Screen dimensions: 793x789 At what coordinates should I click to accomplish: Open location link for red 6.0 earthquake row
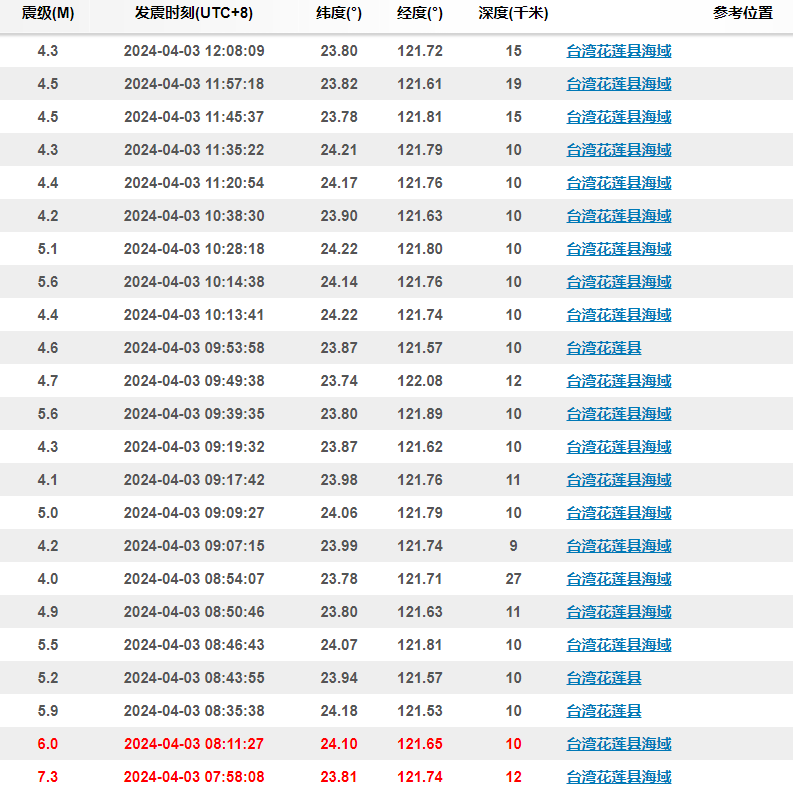[x=619, y=744]
